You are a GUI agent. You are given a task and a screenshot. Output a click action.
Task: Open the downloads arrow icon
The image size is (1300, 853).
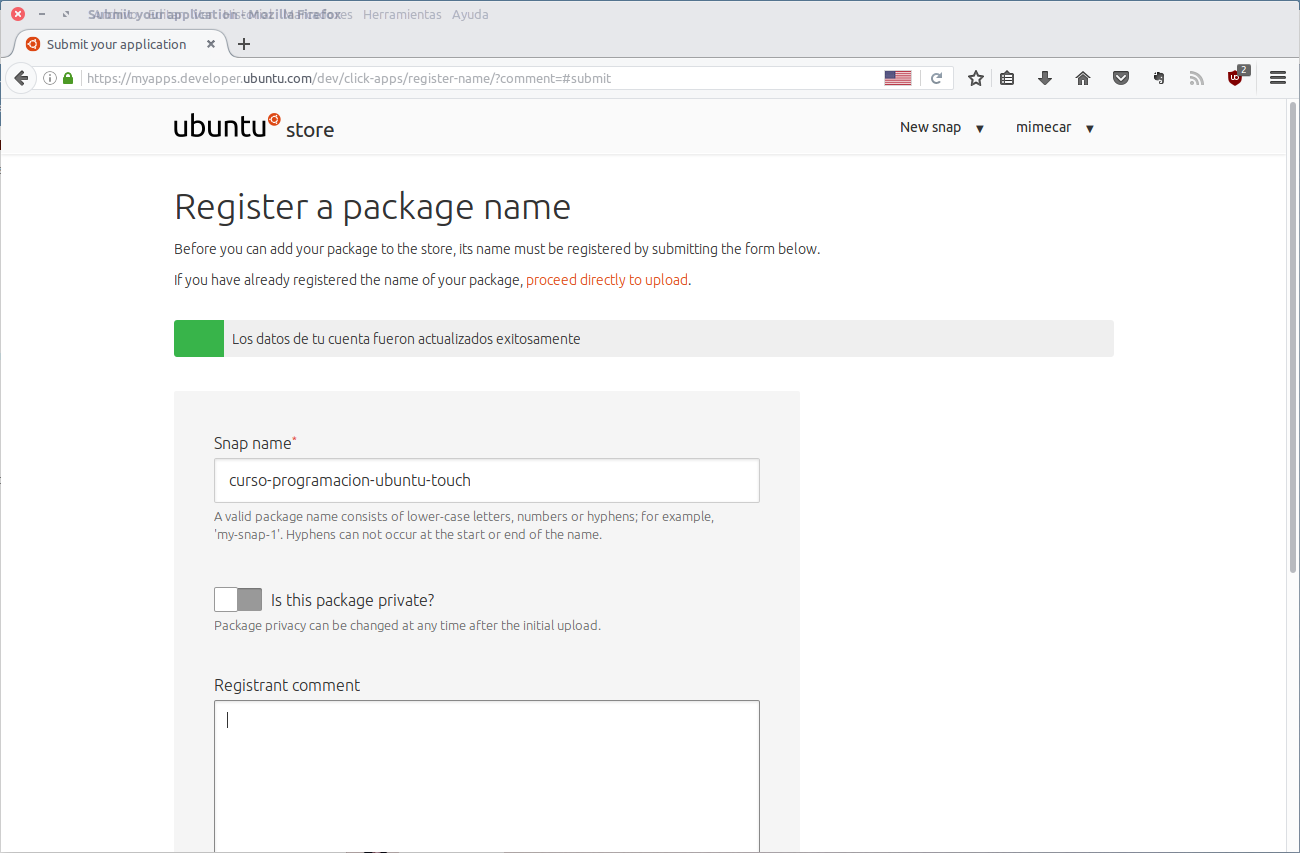(x=1045, y=78)
